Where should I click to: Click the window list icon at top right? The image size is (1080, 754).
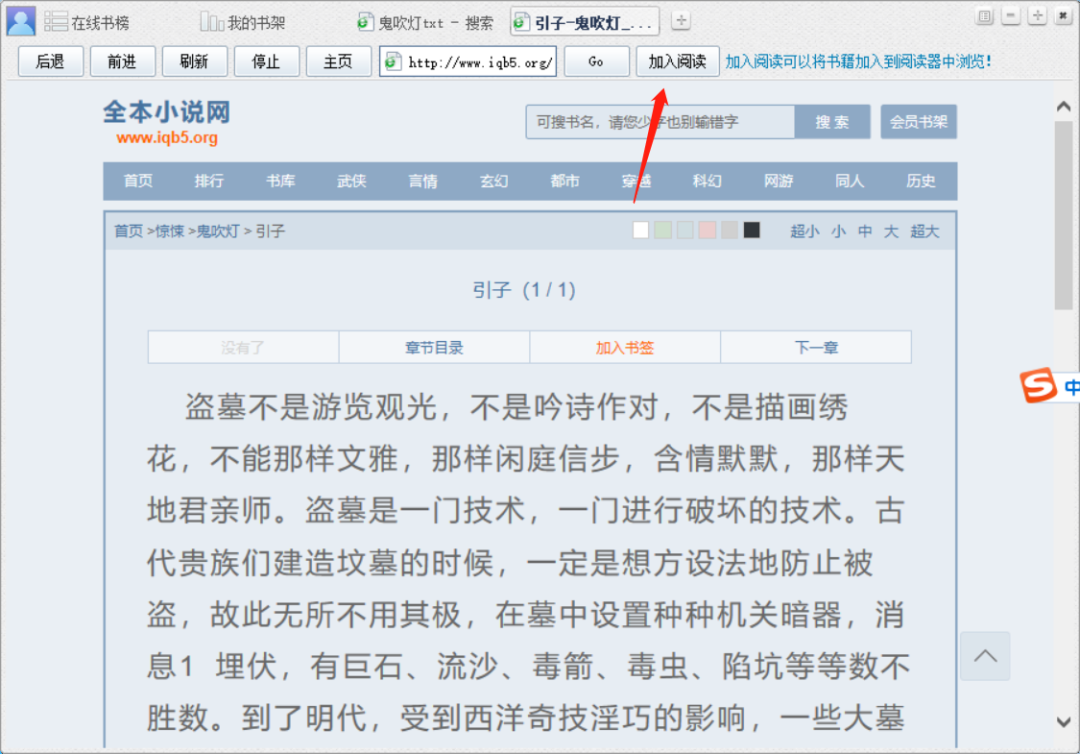(985, 16)
